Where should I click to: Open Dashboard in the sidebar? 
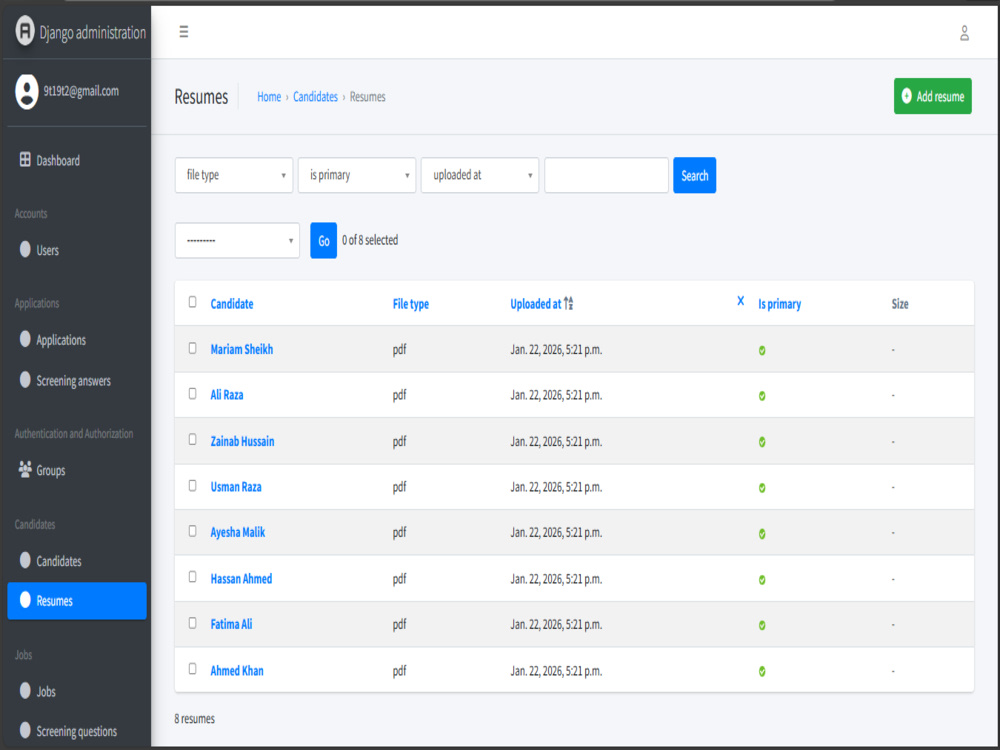(x=77, y=160)
